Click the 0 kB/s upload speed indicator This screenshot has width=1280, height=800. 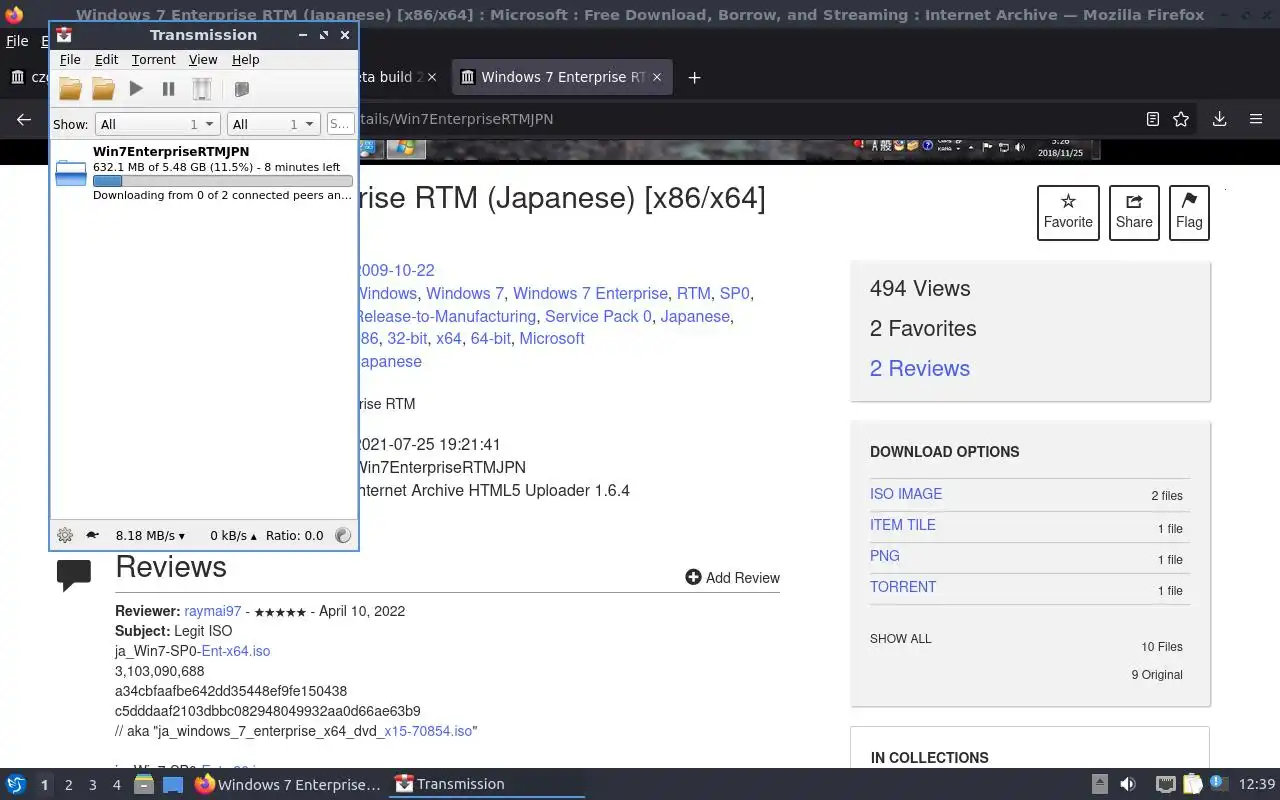[233, 535]
